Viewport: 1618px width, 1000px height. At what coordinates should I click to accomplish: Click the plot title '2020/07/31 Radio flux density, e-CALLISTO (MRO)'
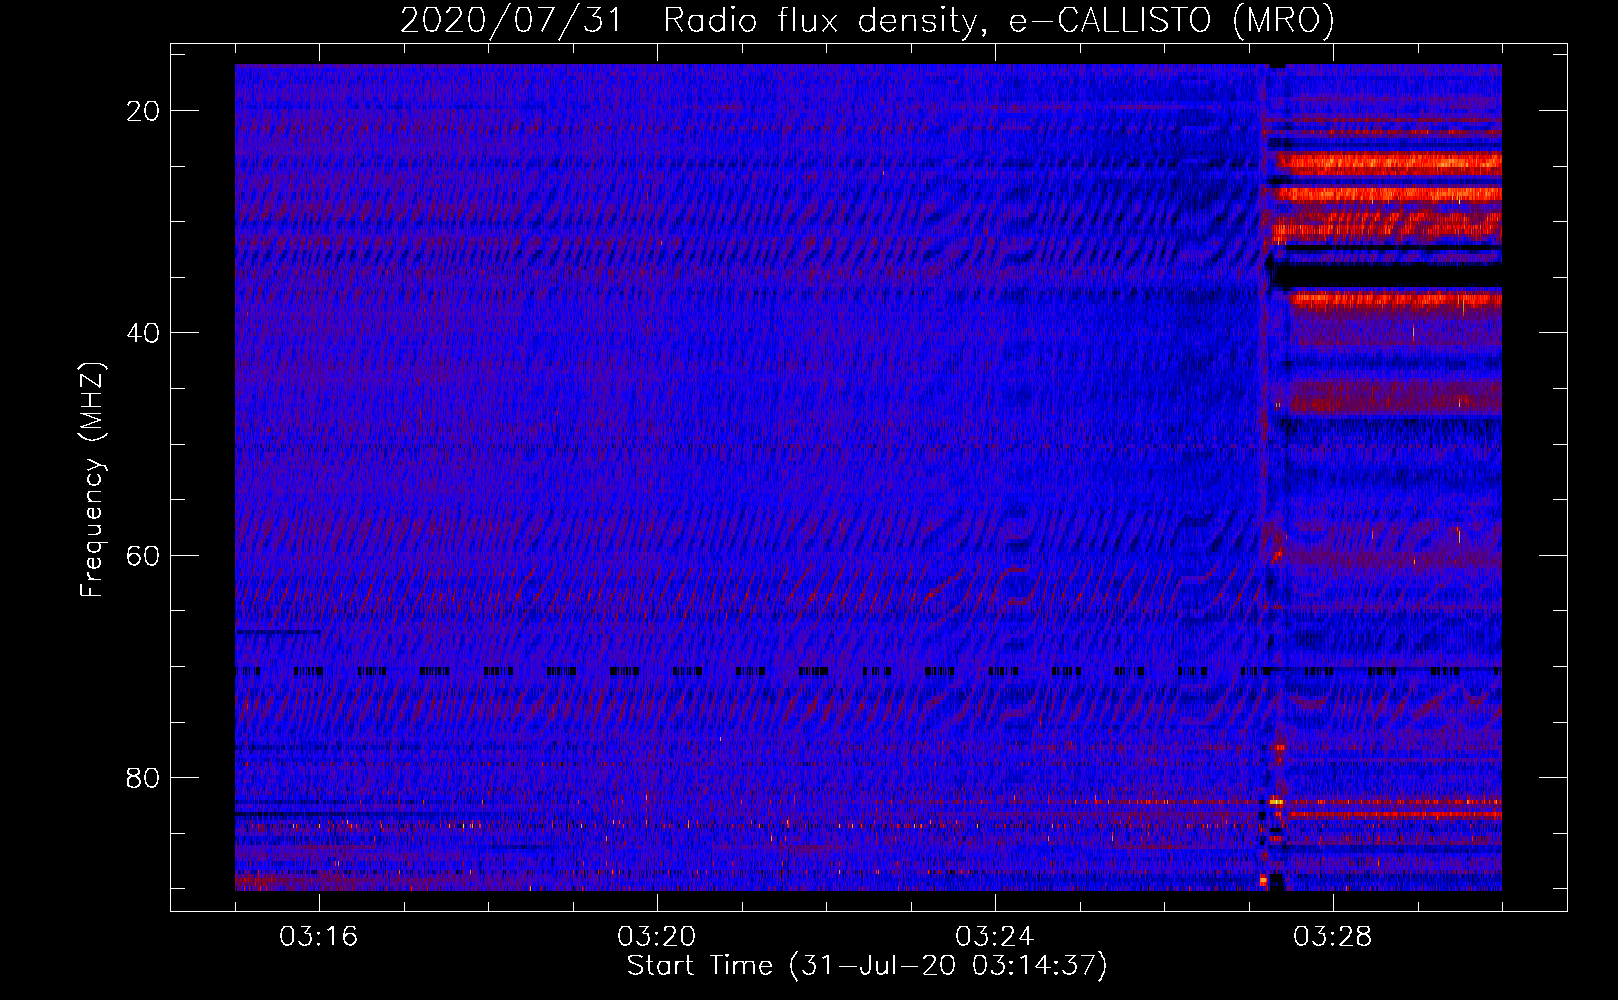[867, 21]
